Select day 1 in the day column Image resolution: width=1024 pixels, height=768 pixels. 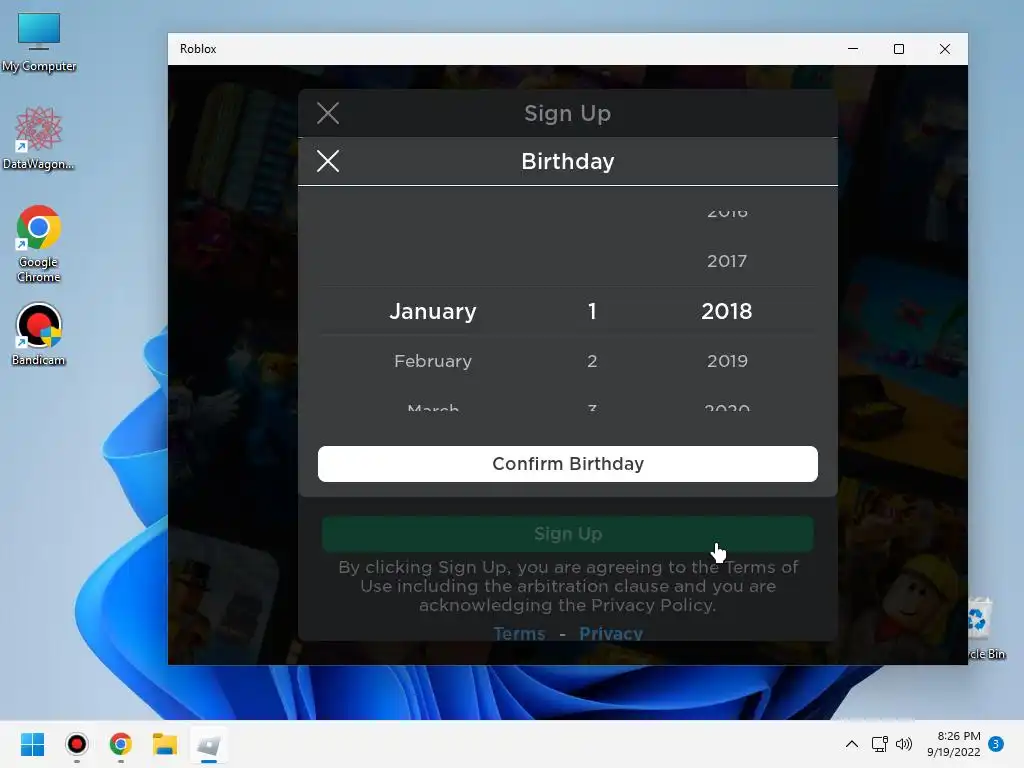tap(592, 312)
